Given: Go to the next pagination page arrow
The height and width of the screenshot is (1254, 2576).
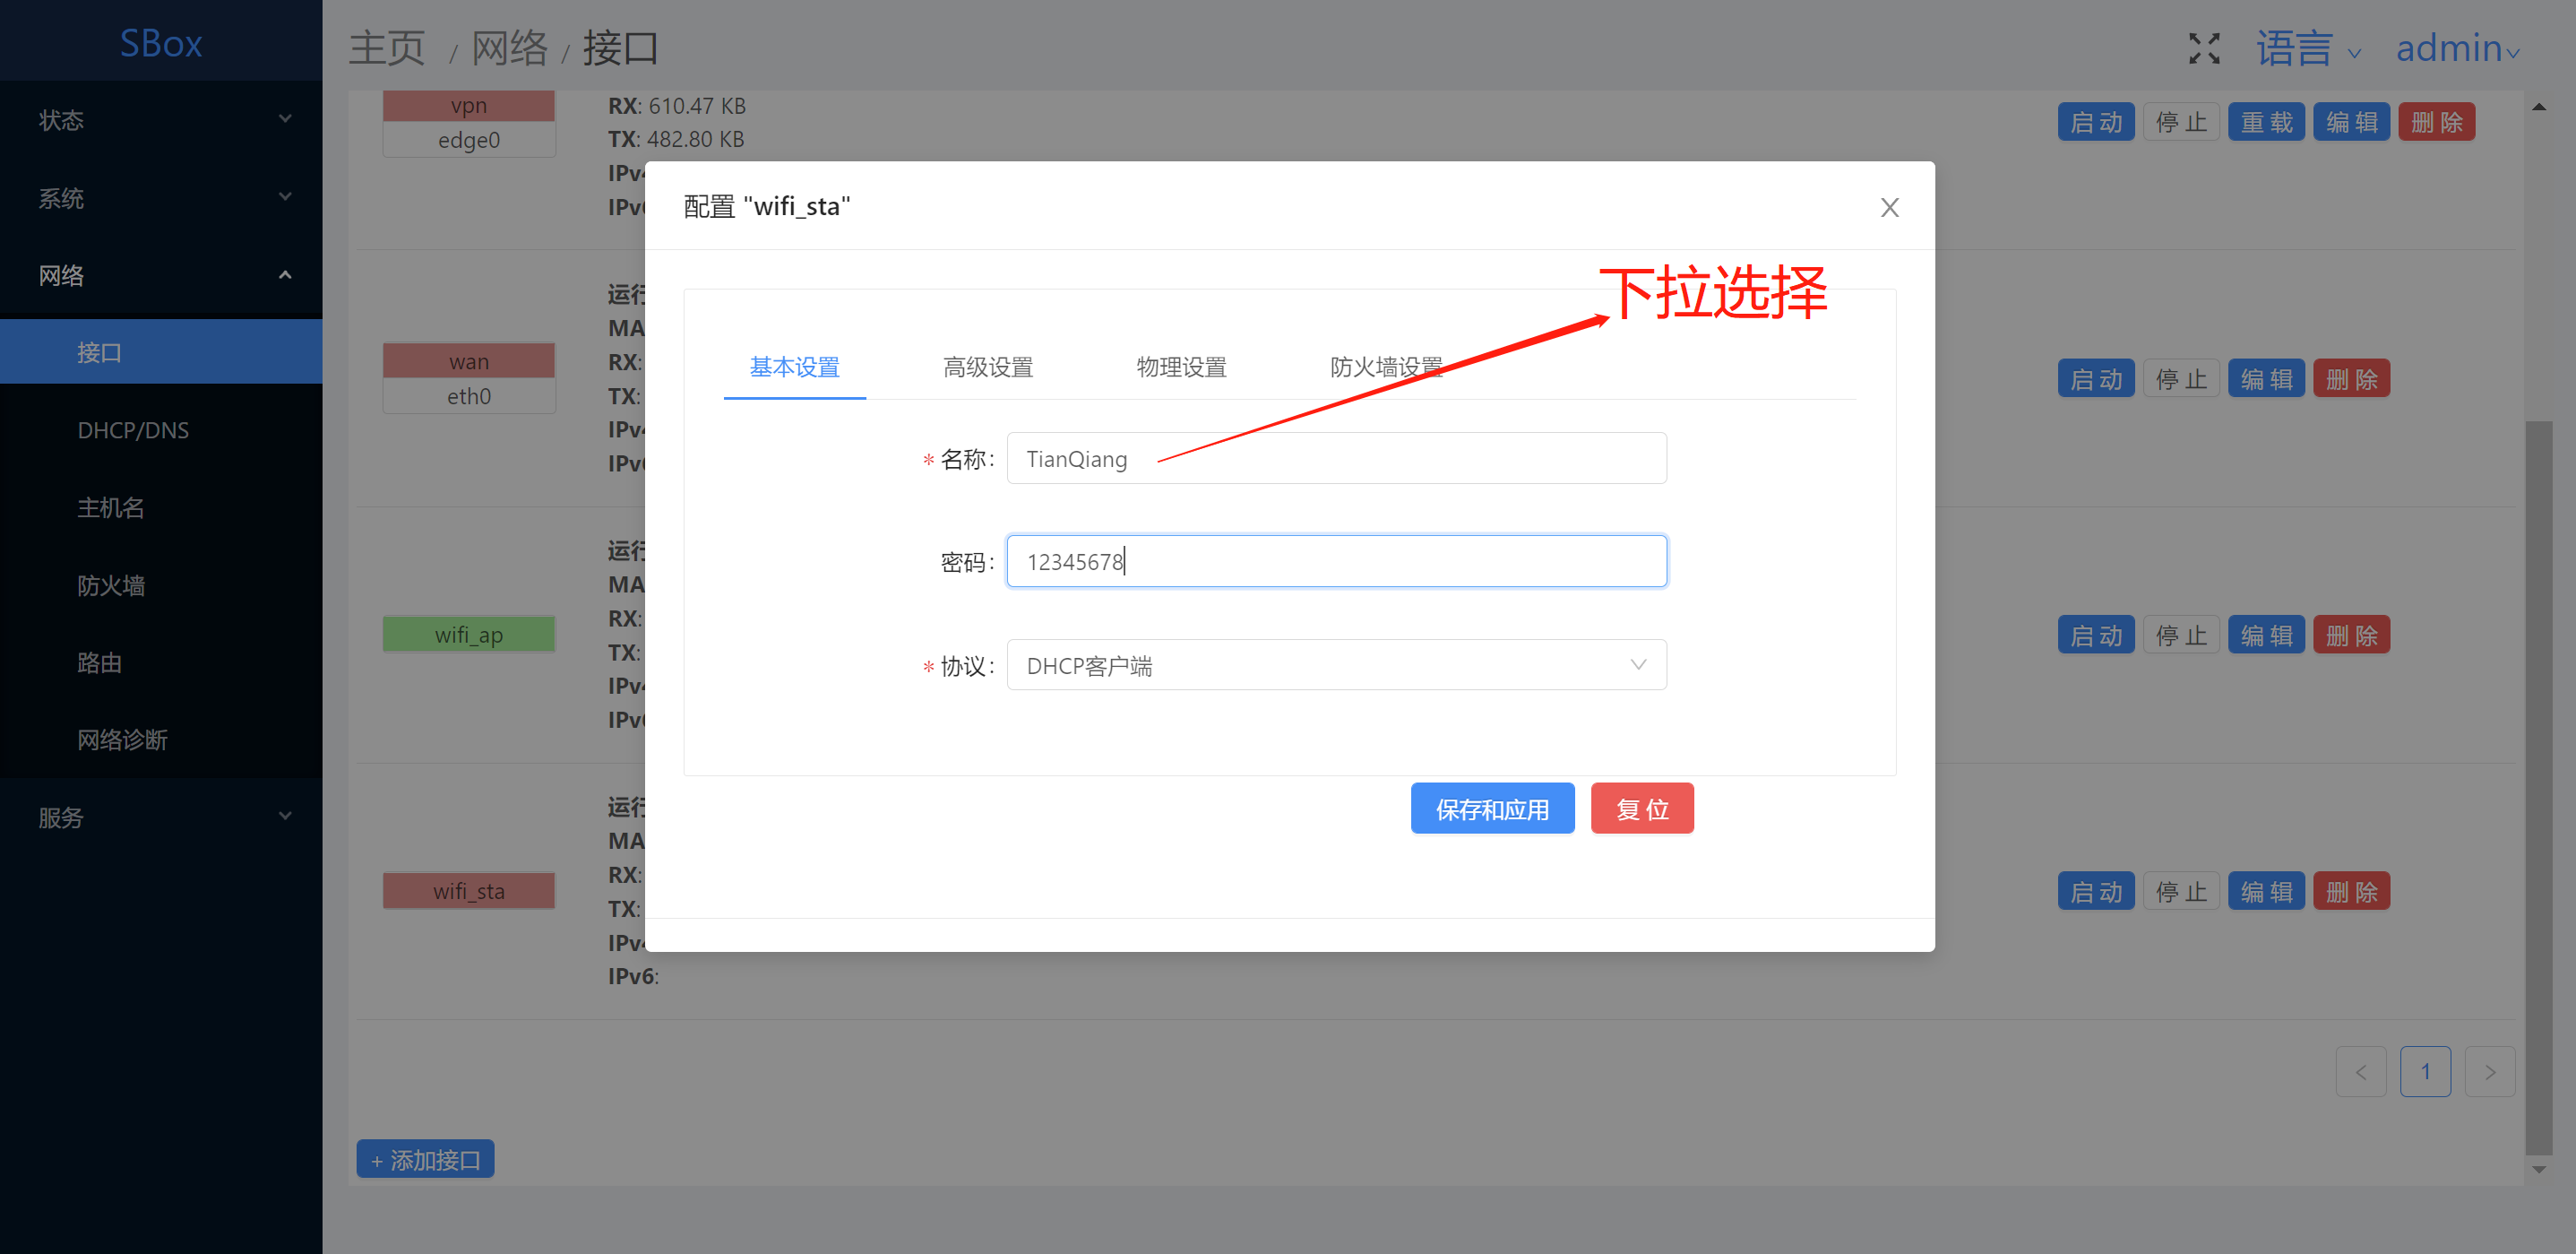Looking at the screenshot, I should pyautogui.click(x=2489, y=1071).
